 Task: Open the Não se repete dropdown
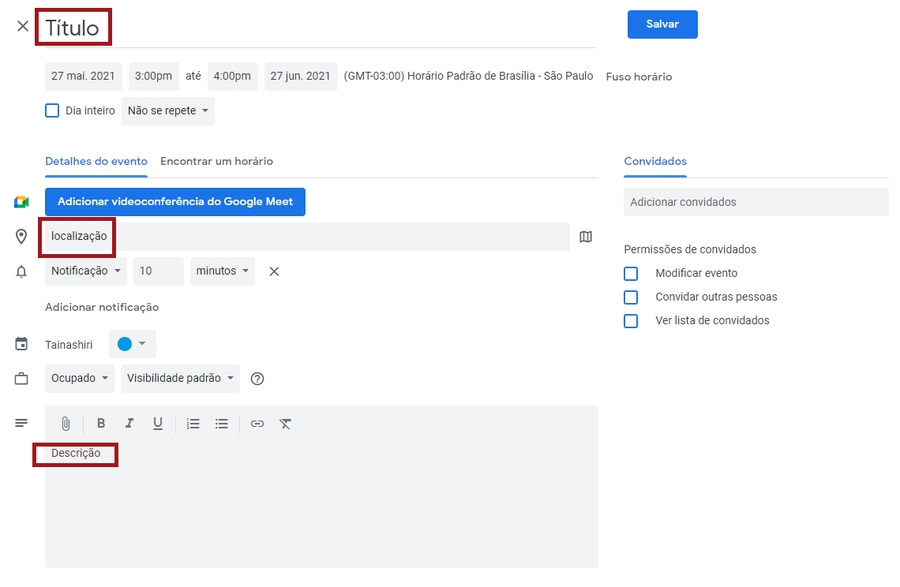point(168,111)
